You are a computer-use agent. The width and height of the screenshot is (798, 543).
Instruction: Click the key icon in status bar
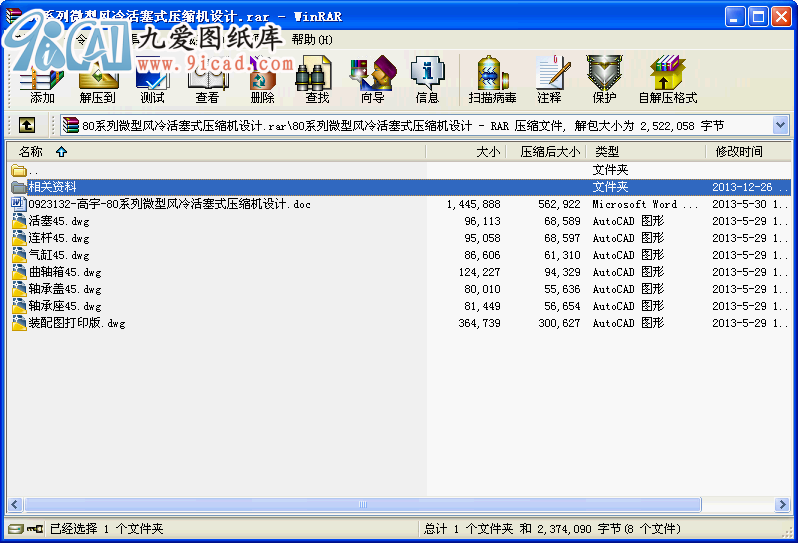[35, 529]
